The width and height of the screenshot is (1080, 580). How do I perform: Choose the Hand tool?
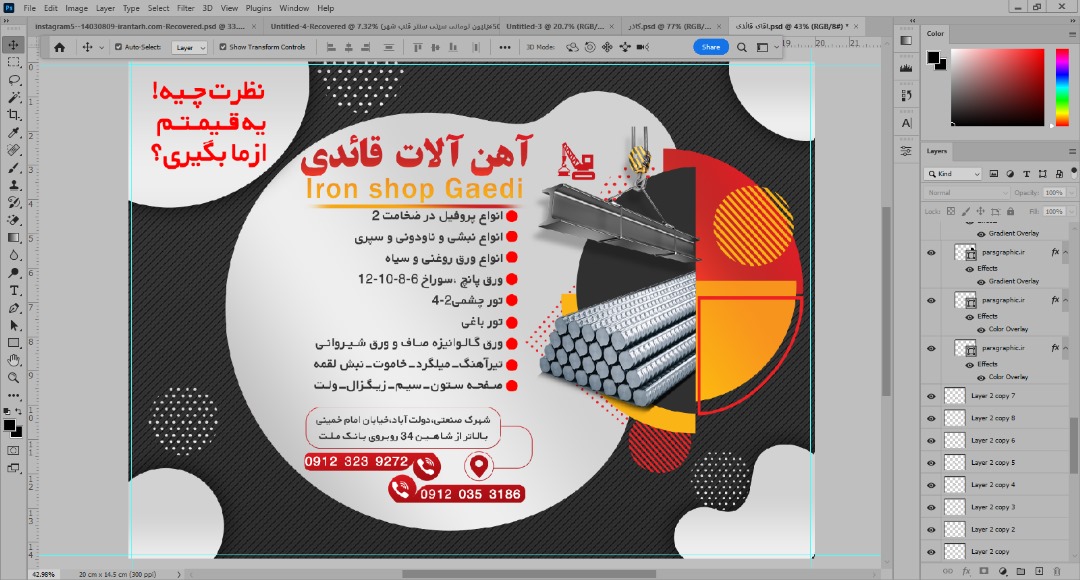tap(14, 360)
